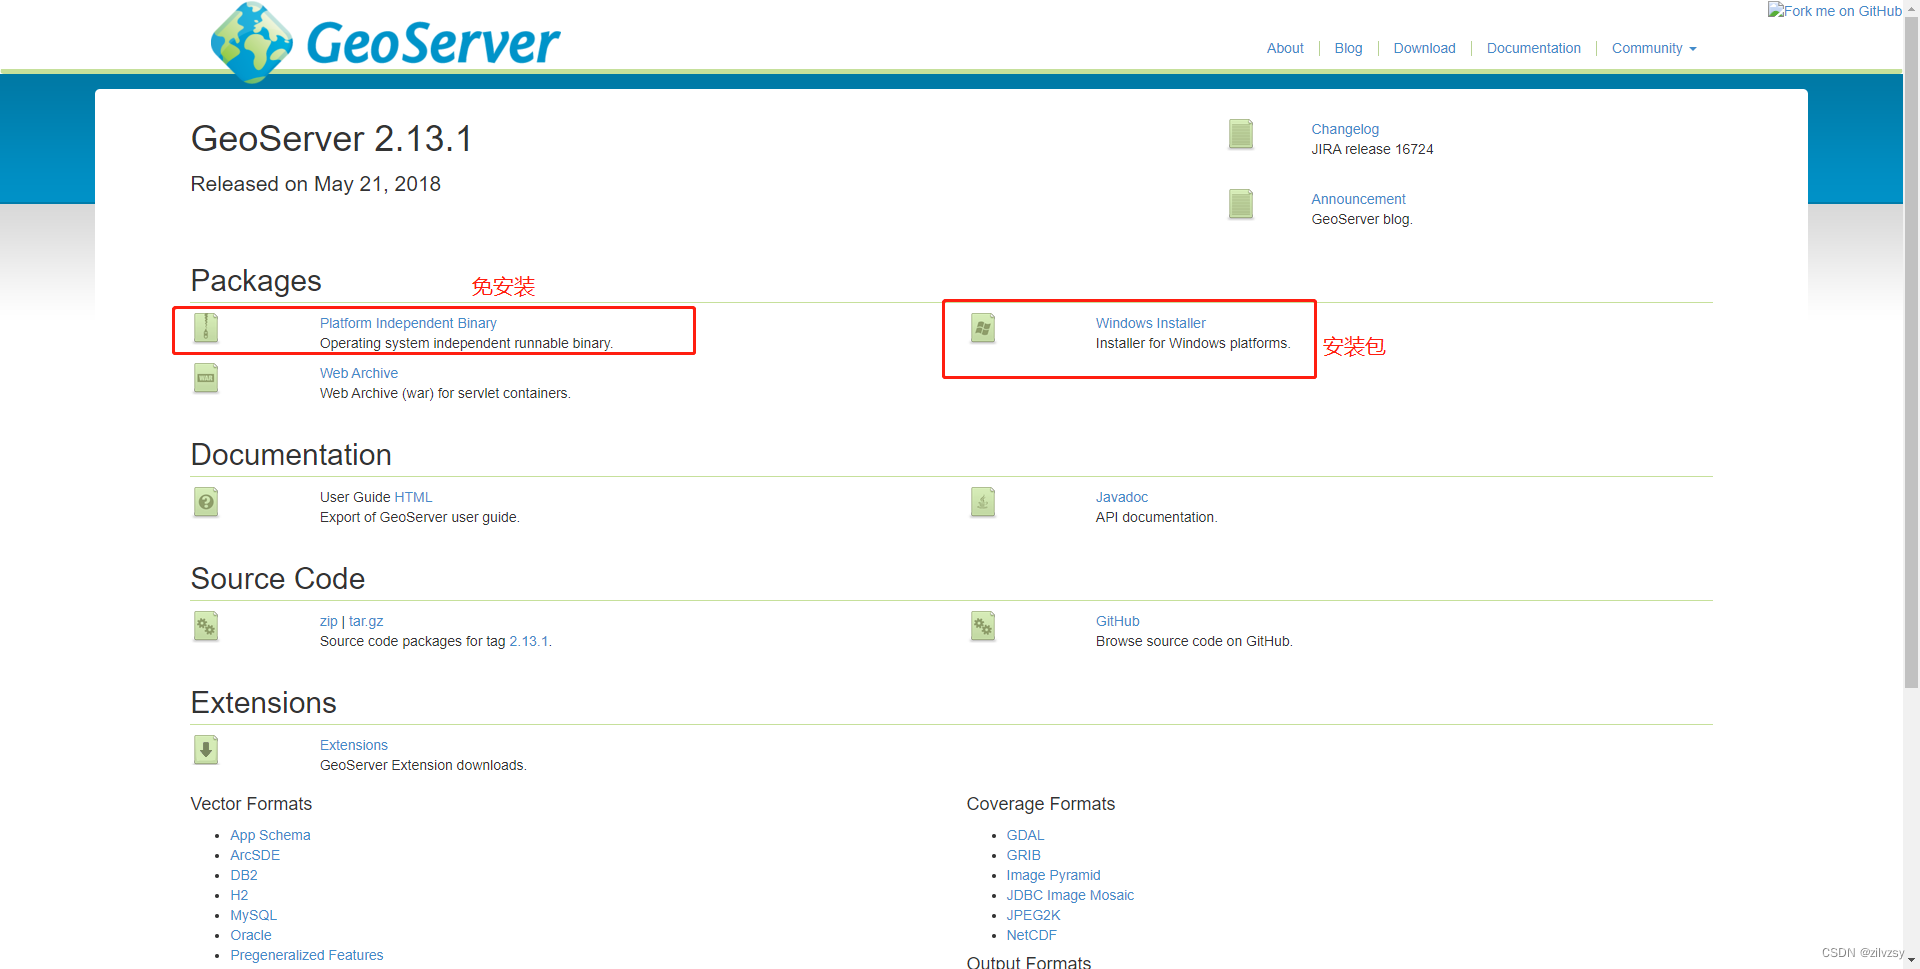The width and height of the screenshot is (1920, 969).
Task: Open the User Guide HTML link
Action: click(413, 497)
